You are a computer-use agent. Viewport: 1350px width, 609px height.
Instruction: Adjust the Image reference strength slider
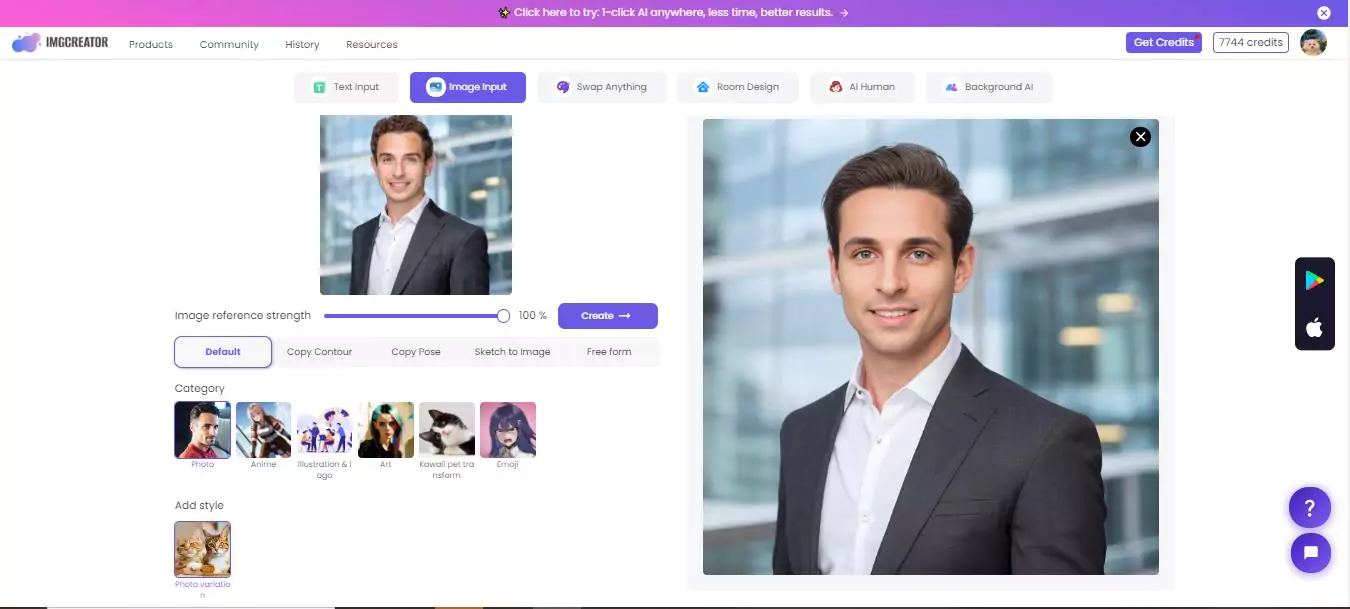coord(417,316)
